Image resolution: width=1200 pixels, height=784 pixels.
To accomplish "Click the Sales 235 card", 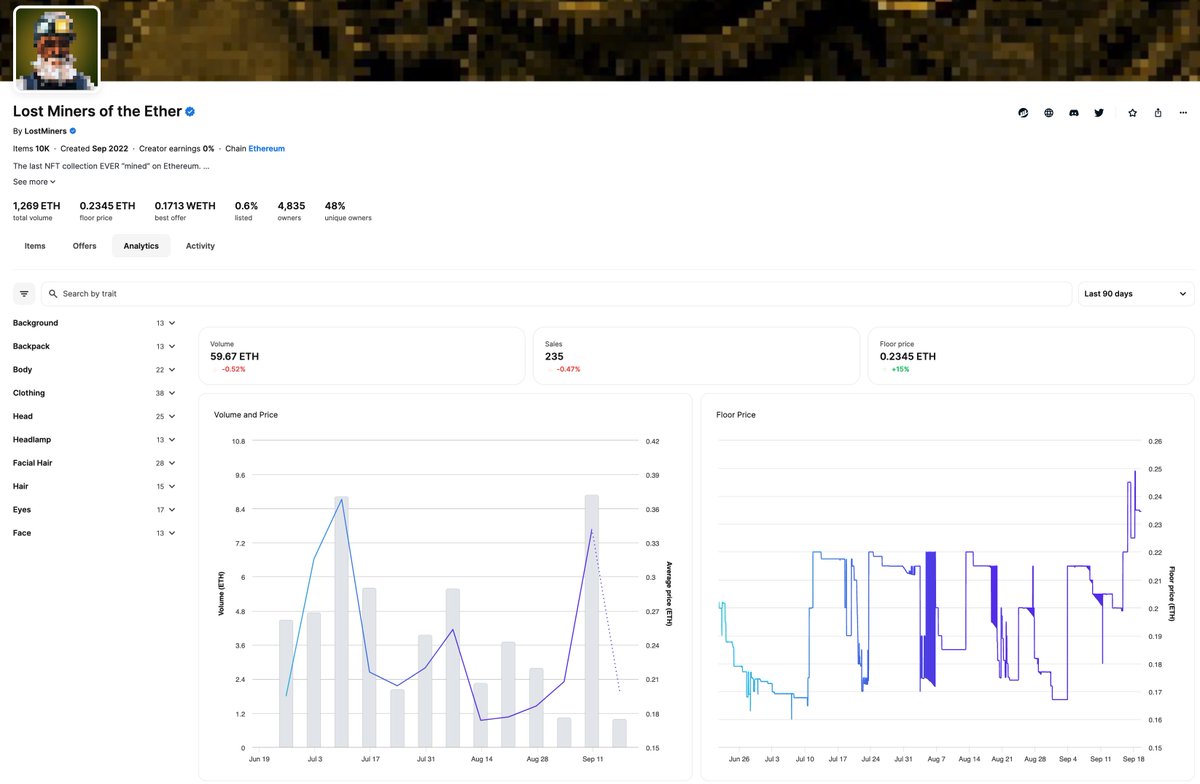I will click(x=696, y=356).
